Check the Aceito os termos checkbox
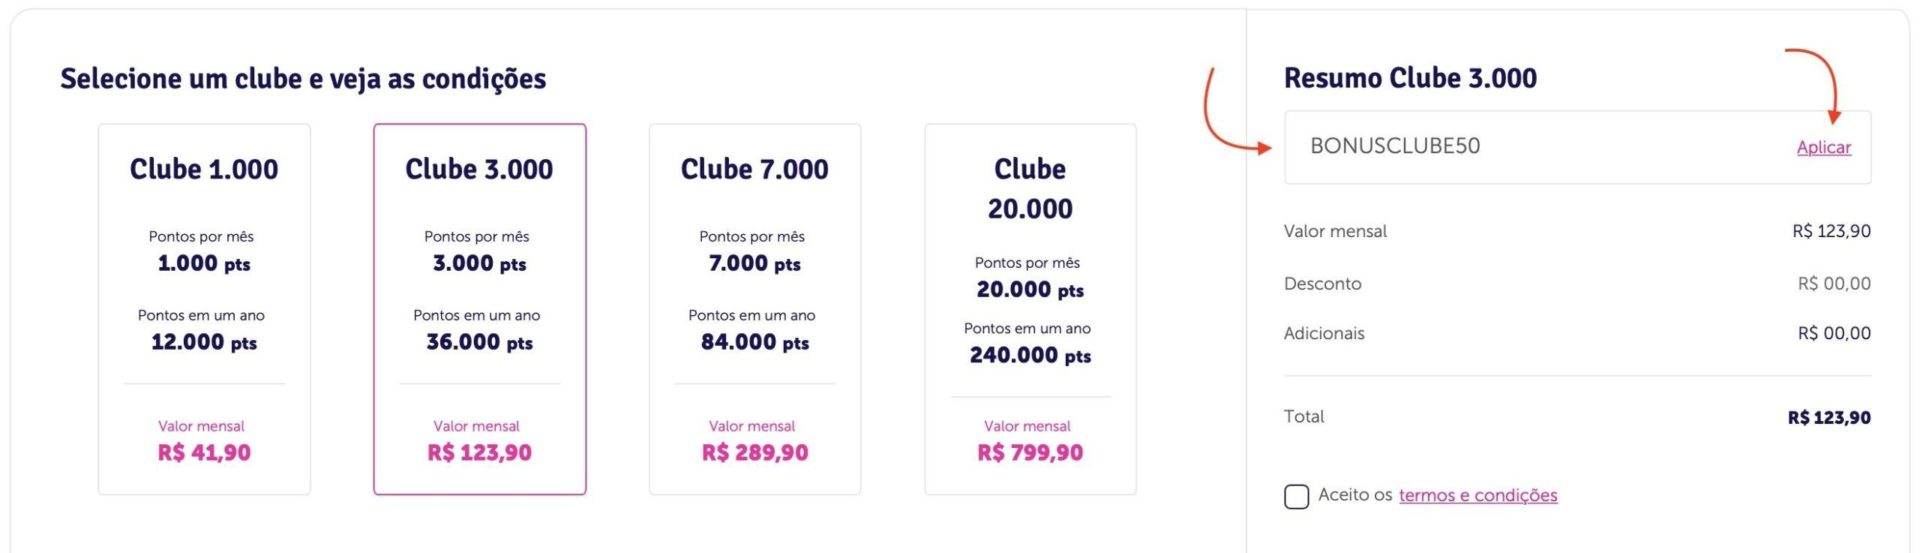Image resolution: width=1920 pixels, height=553 pixels. [1296, 496]
